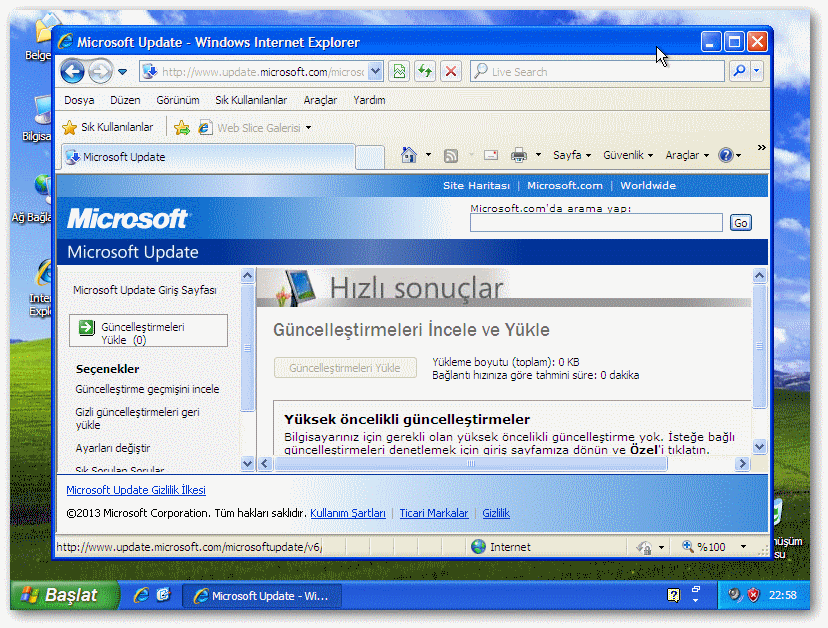Click the RSS feeds icon

point(451,155)
